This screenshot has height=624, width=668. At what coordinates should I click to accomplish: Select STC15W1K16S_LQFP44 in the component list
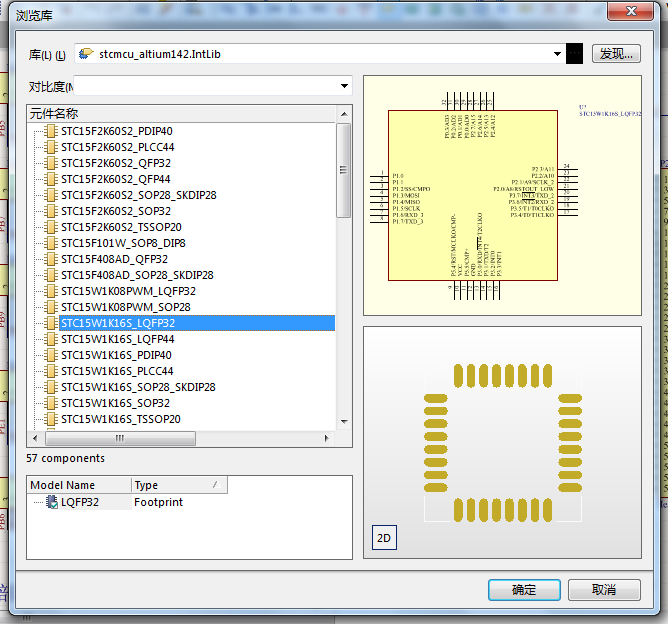pos(118,339)
